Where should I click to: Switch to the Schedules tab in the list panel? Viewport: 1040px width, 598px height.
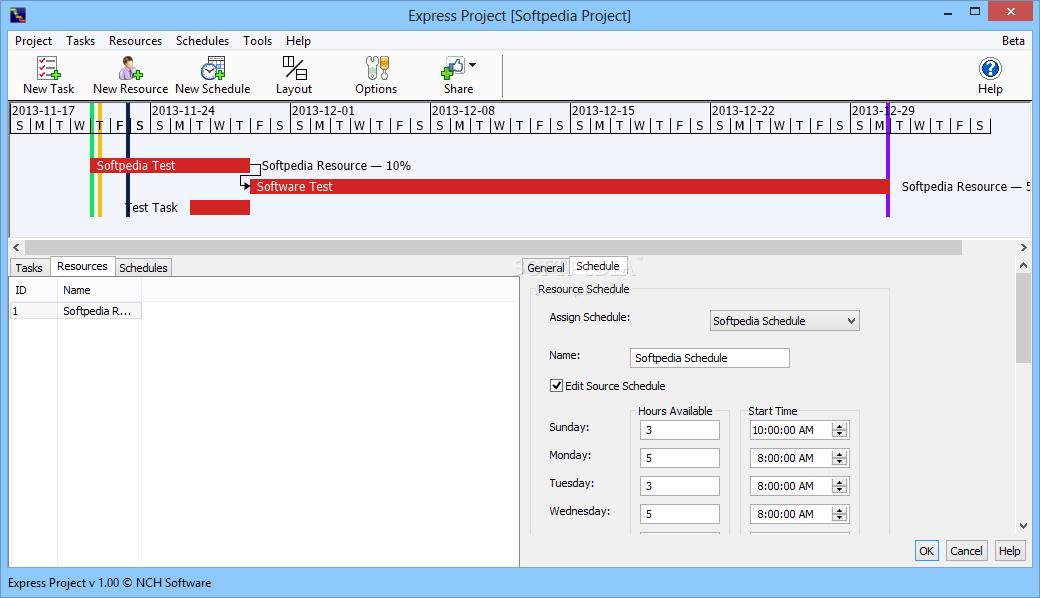click(143, 268)
